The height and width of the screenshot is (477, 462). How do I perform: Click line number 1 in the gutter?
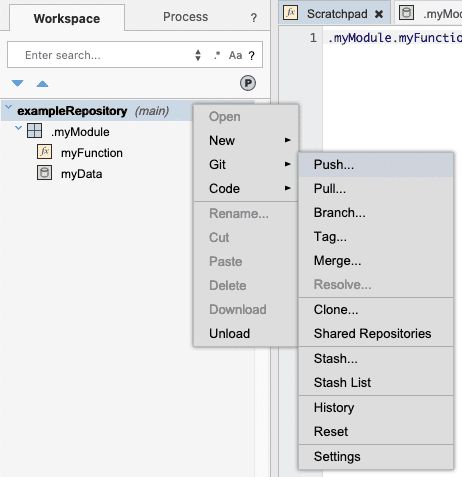pos(313,38)
